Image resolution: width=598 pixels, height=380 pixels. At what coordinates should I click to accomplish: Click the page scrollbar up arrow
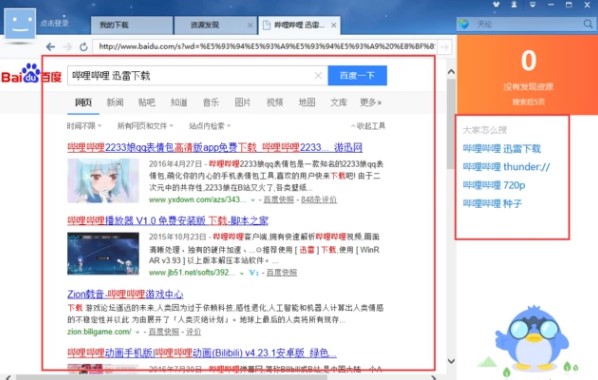click(x=451, y=72)
